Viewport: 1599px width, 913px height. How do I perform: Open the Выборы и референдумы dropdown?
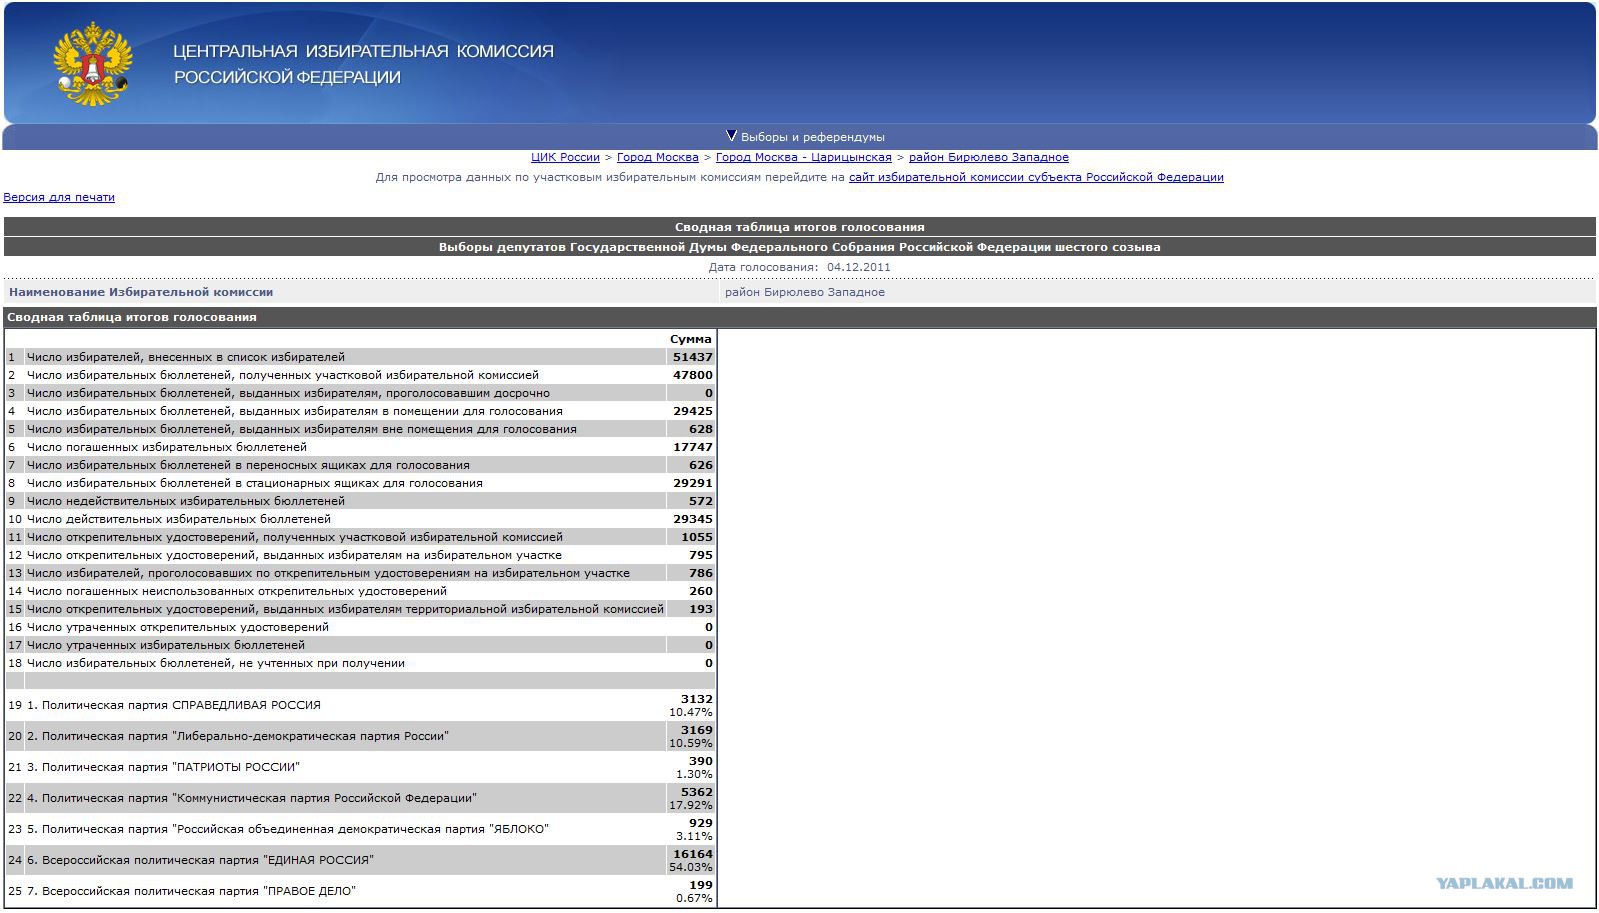point(805,137)
